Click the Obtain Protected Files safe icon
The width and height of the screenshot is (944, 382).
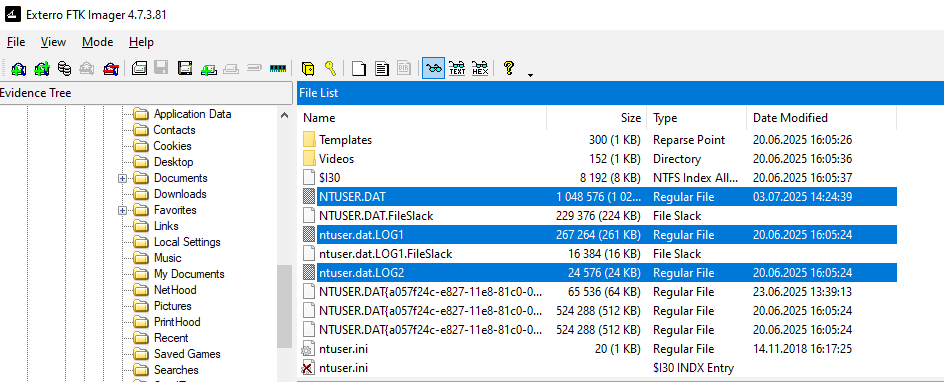[x=308, y=69]
